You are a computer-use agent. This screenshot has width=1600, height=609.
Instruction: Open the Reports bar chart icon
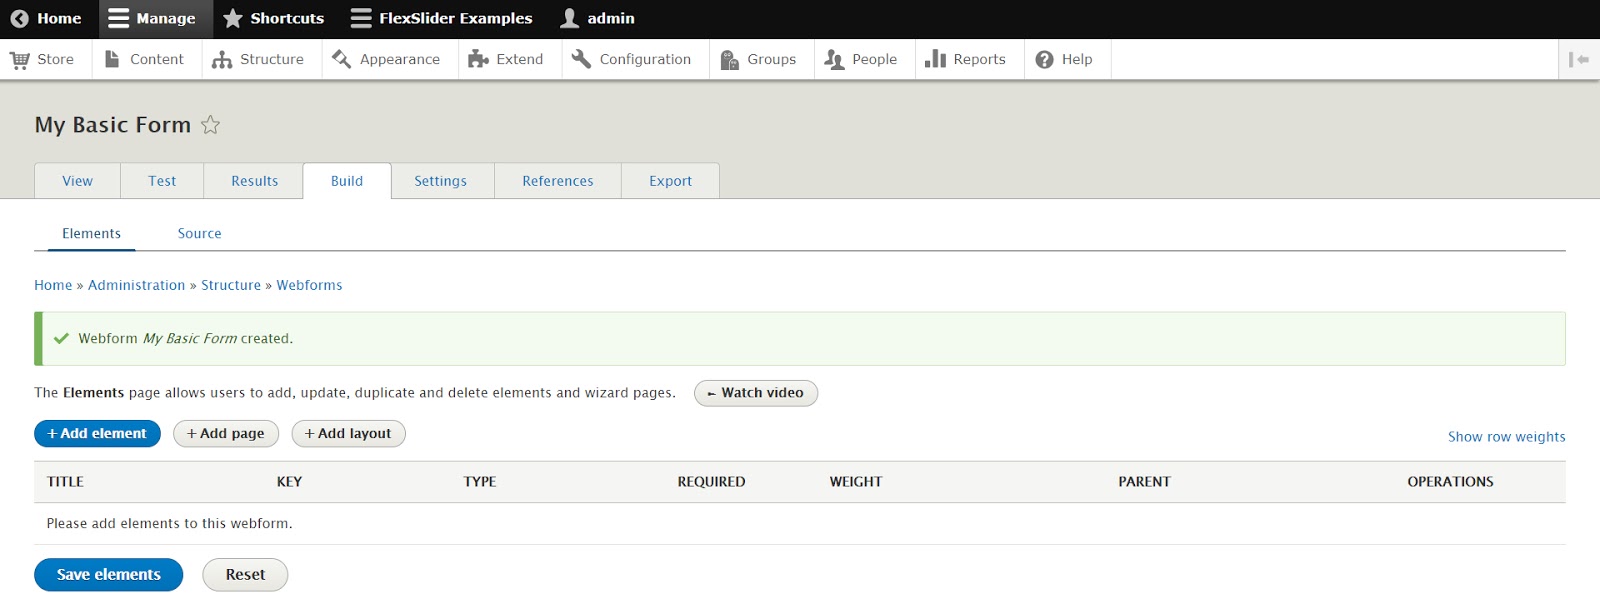[x=935, y=60]
